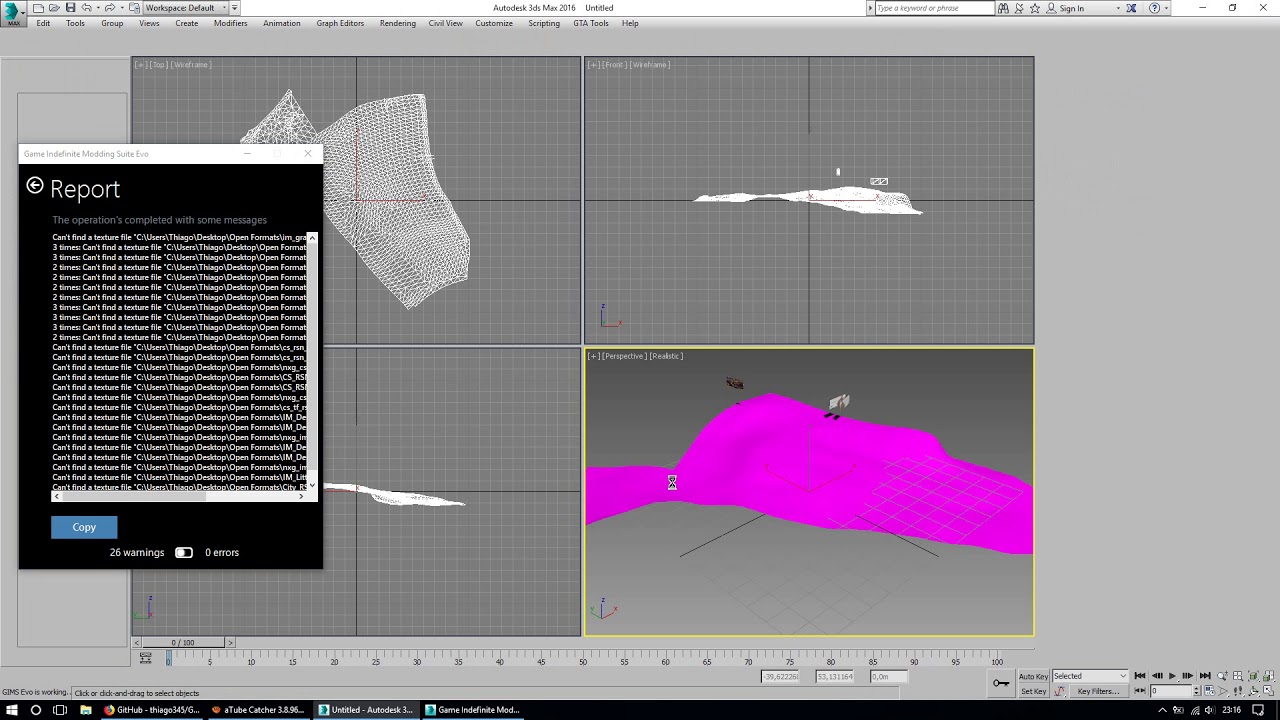The image size is (1280, 720).
Task: Click the Undo arrow icon
Action: pyautogui.click(x=86, y=8)
